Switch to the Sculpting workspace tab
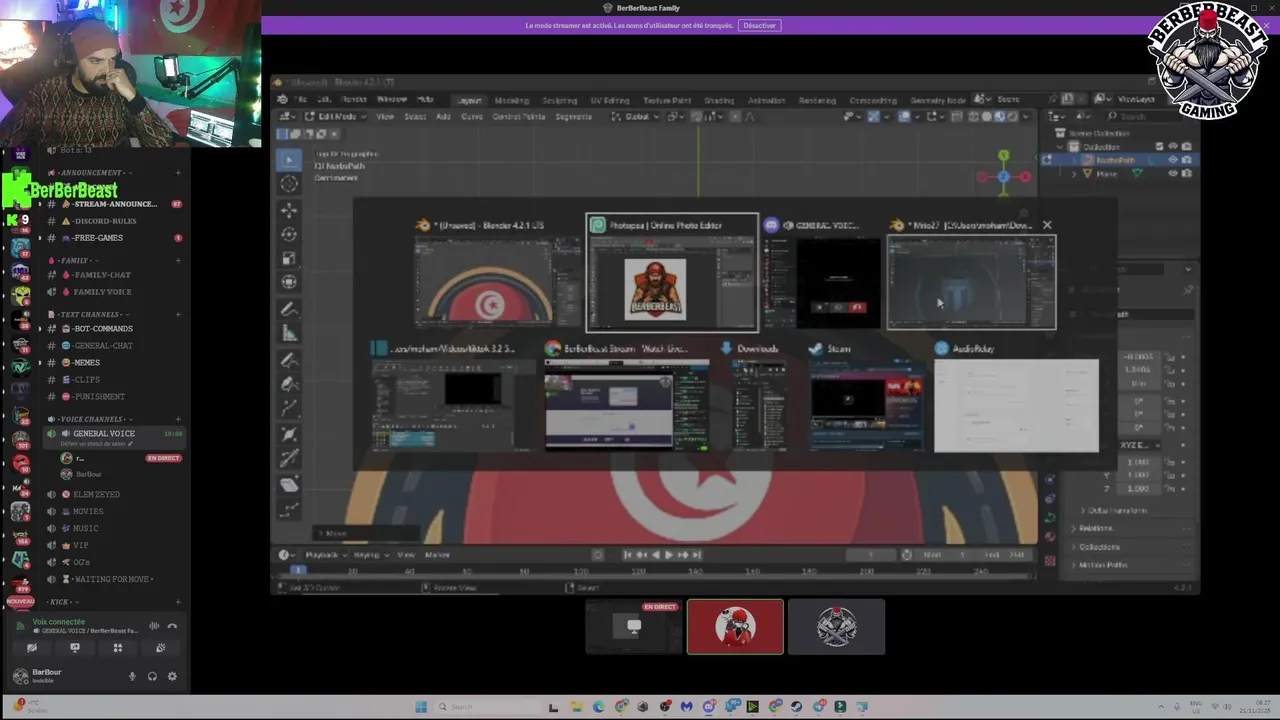 tap(560, 100)
